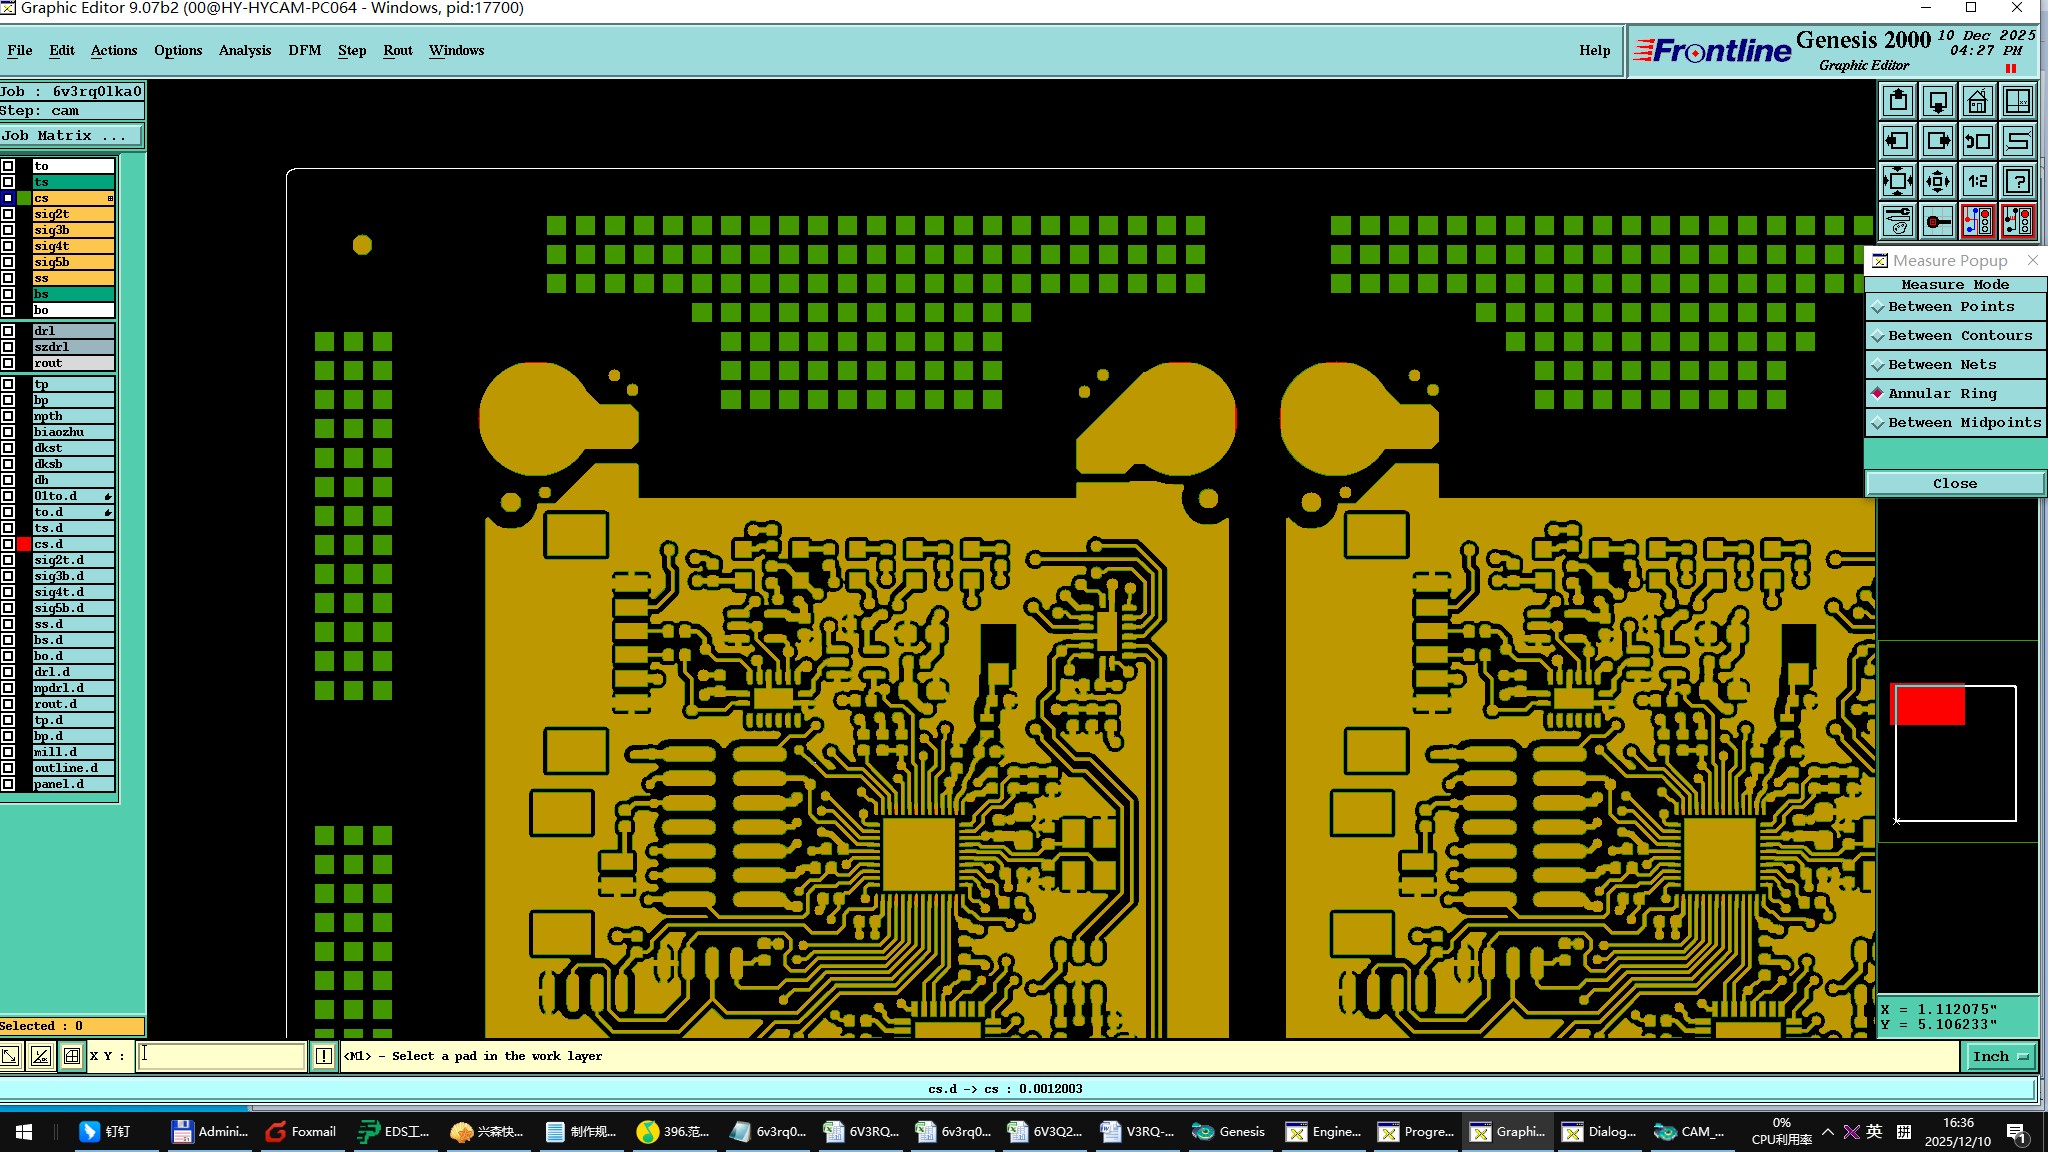Toggle the checkbox next to layer drl

[8, 331]
